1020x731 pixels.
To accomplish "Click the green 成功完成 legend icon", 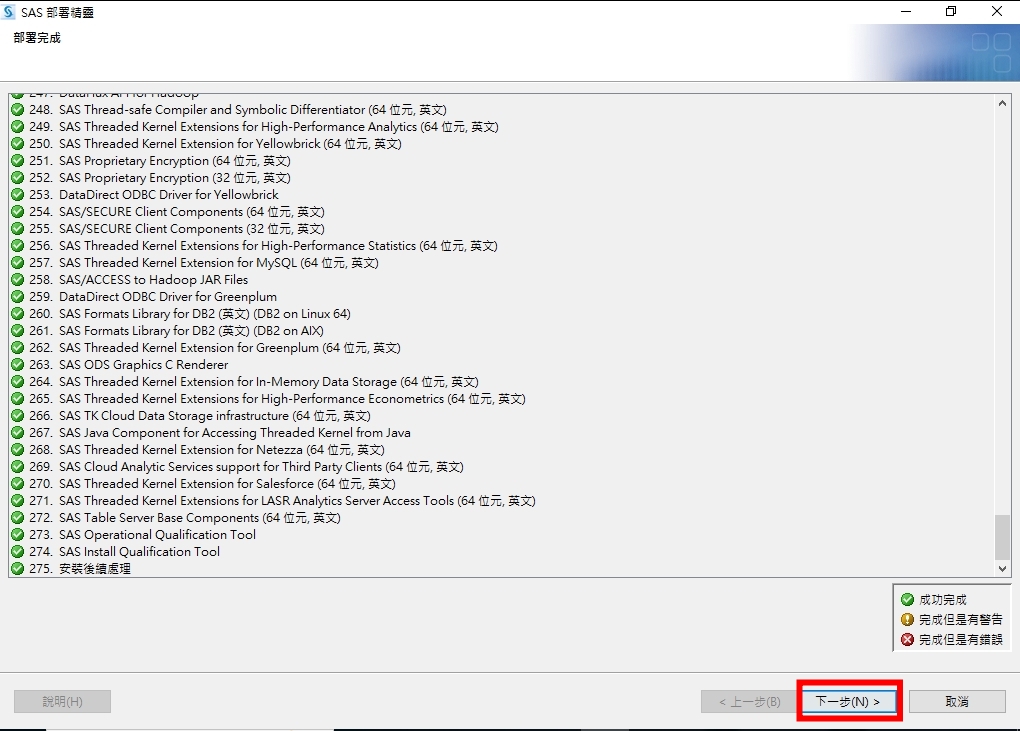I will coord(907,600).
